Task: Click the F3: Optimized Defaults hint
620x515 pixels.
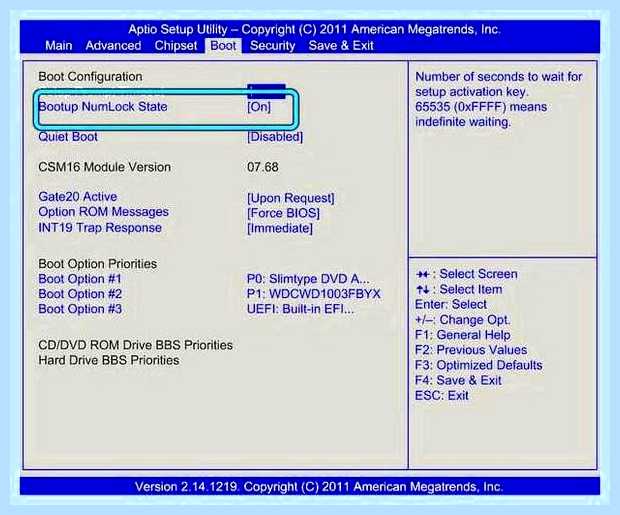Action: click(x=478, y=365)
